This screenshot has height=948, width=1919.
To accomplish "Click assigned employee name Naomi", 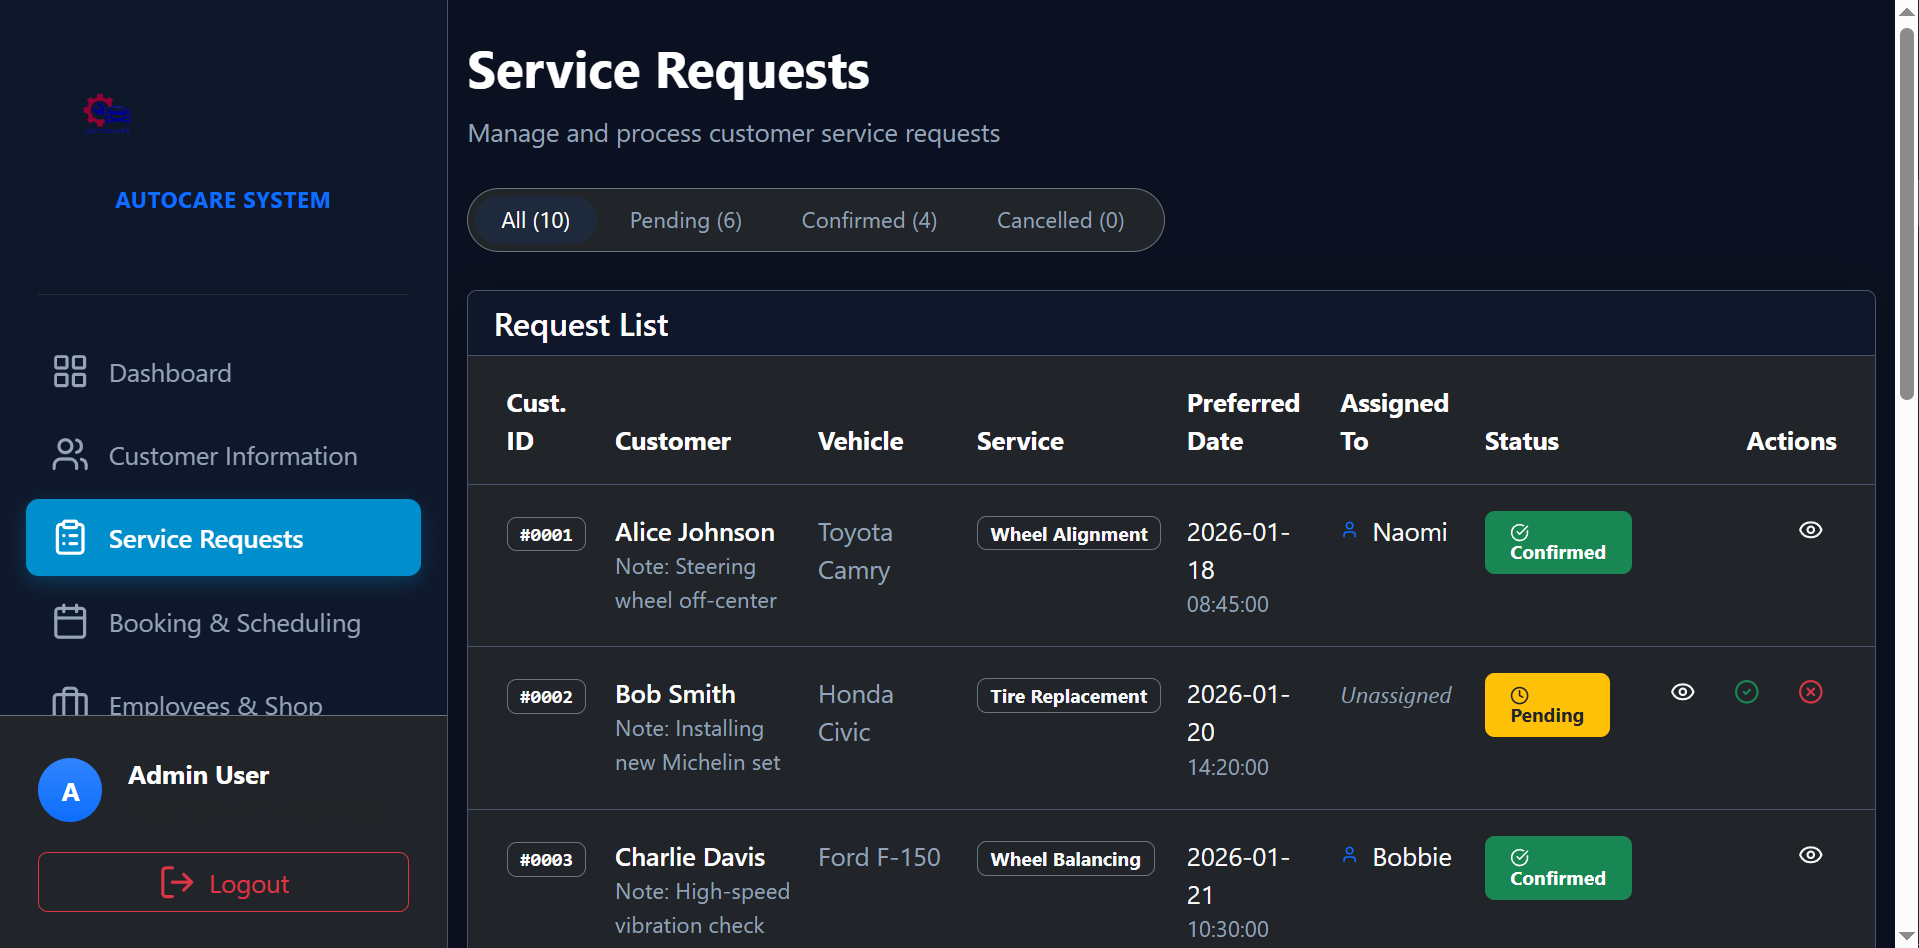I will click(x=1409, y=532).
